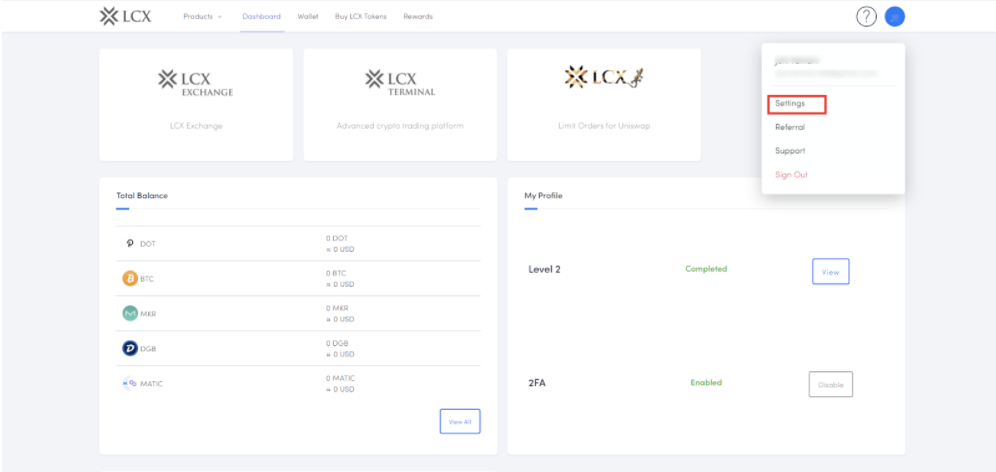Click the 0 DOT balance value

pyautogui.click(x=337, y=238)
